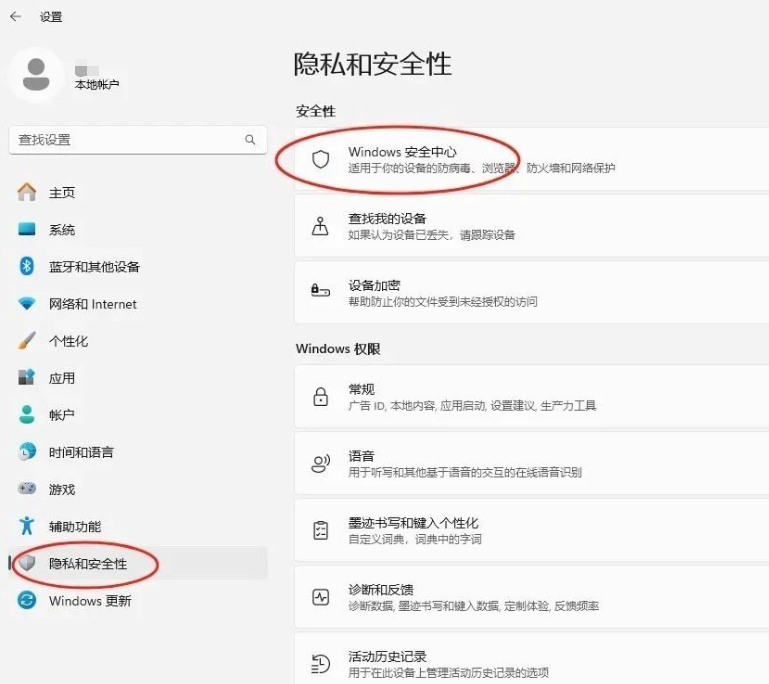Click the globe clock icon for 时间和语言

pos(26,452)
